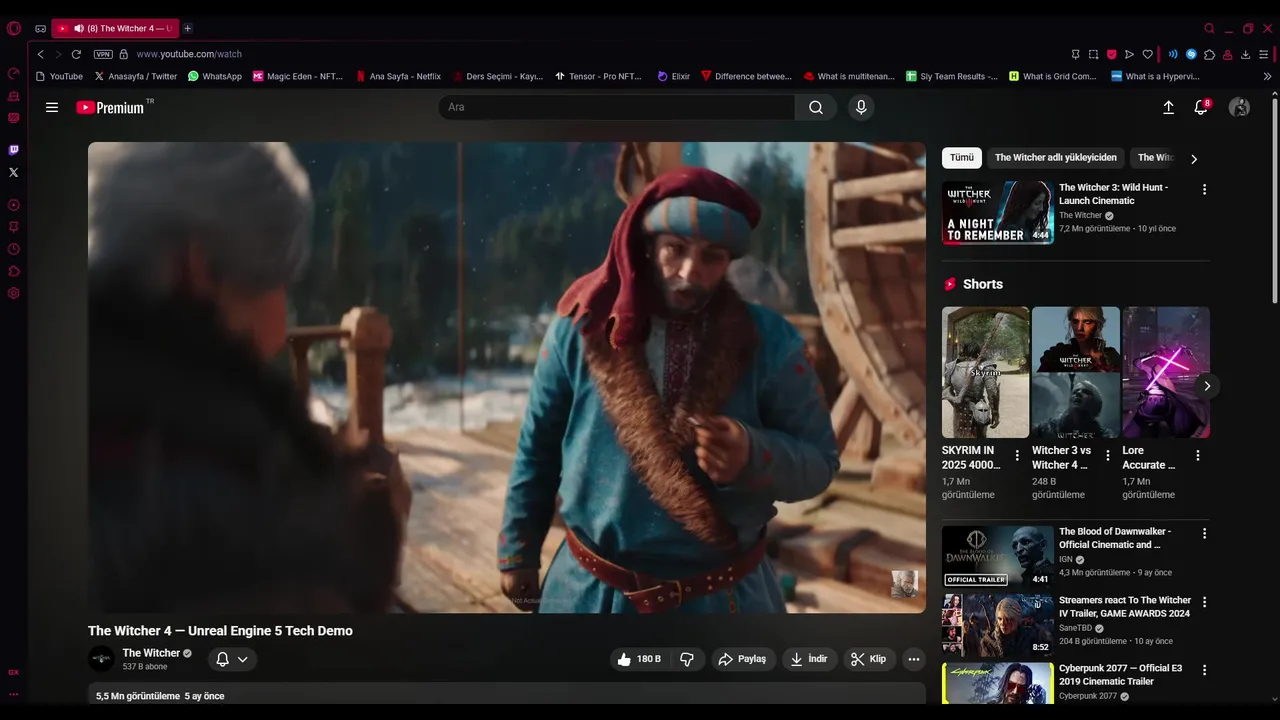1280x720 pixels.
Task: Open the sidebar extensions cube icon
Action: [14, 271]
